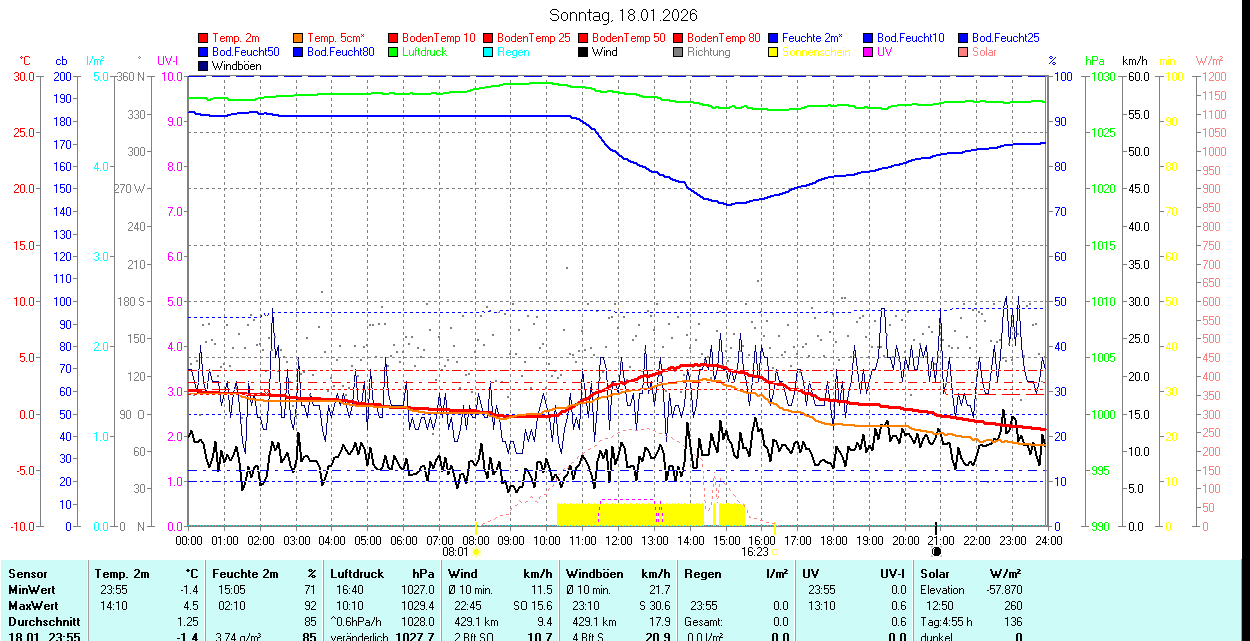Click the chart title Sonntag, 18.01.2026

[x=624, y=15]
